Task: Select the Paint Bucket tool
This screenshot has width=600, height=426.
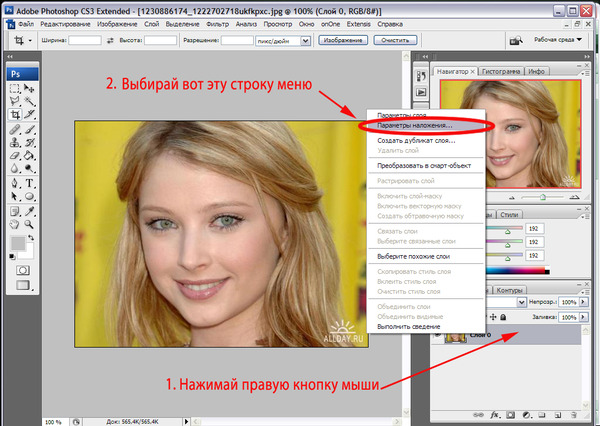Action: click(x=29, y=156)
